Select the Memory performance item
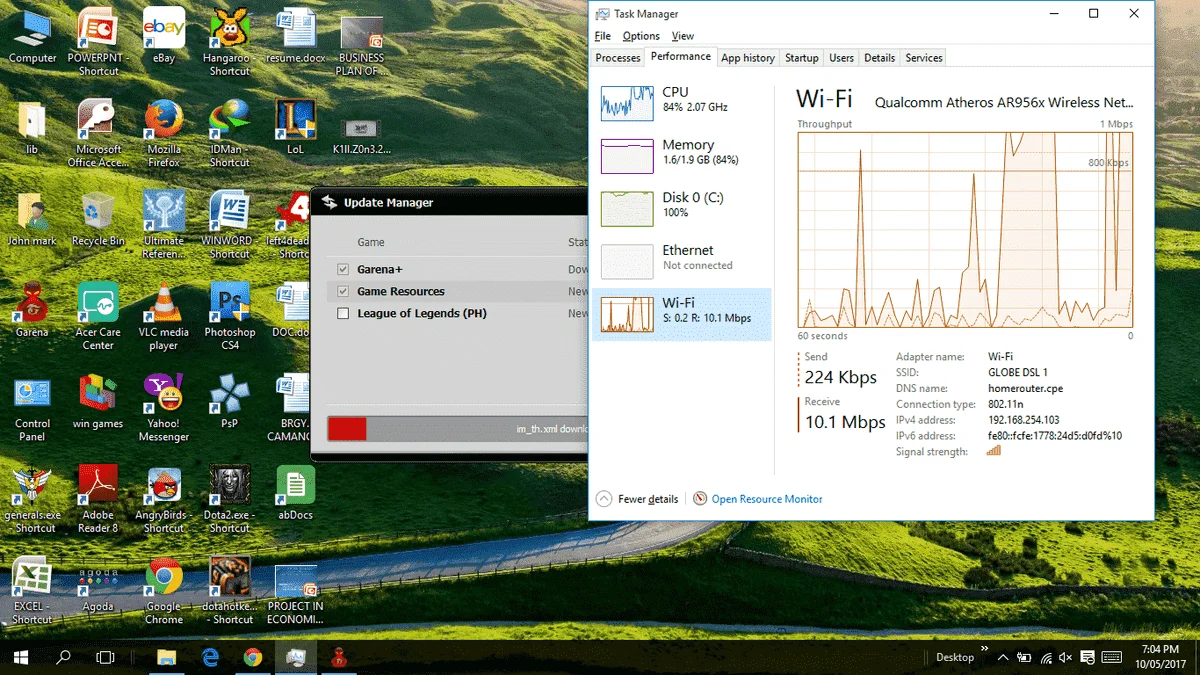1200x675 pixels. coord(682,155)
